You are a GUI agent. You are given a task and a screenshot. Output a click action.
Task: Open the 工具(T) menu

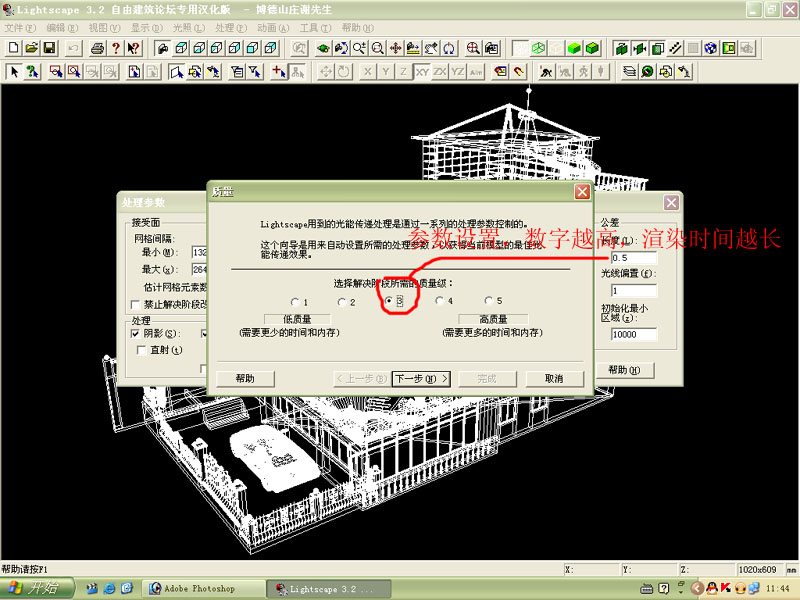pos(315,28)
